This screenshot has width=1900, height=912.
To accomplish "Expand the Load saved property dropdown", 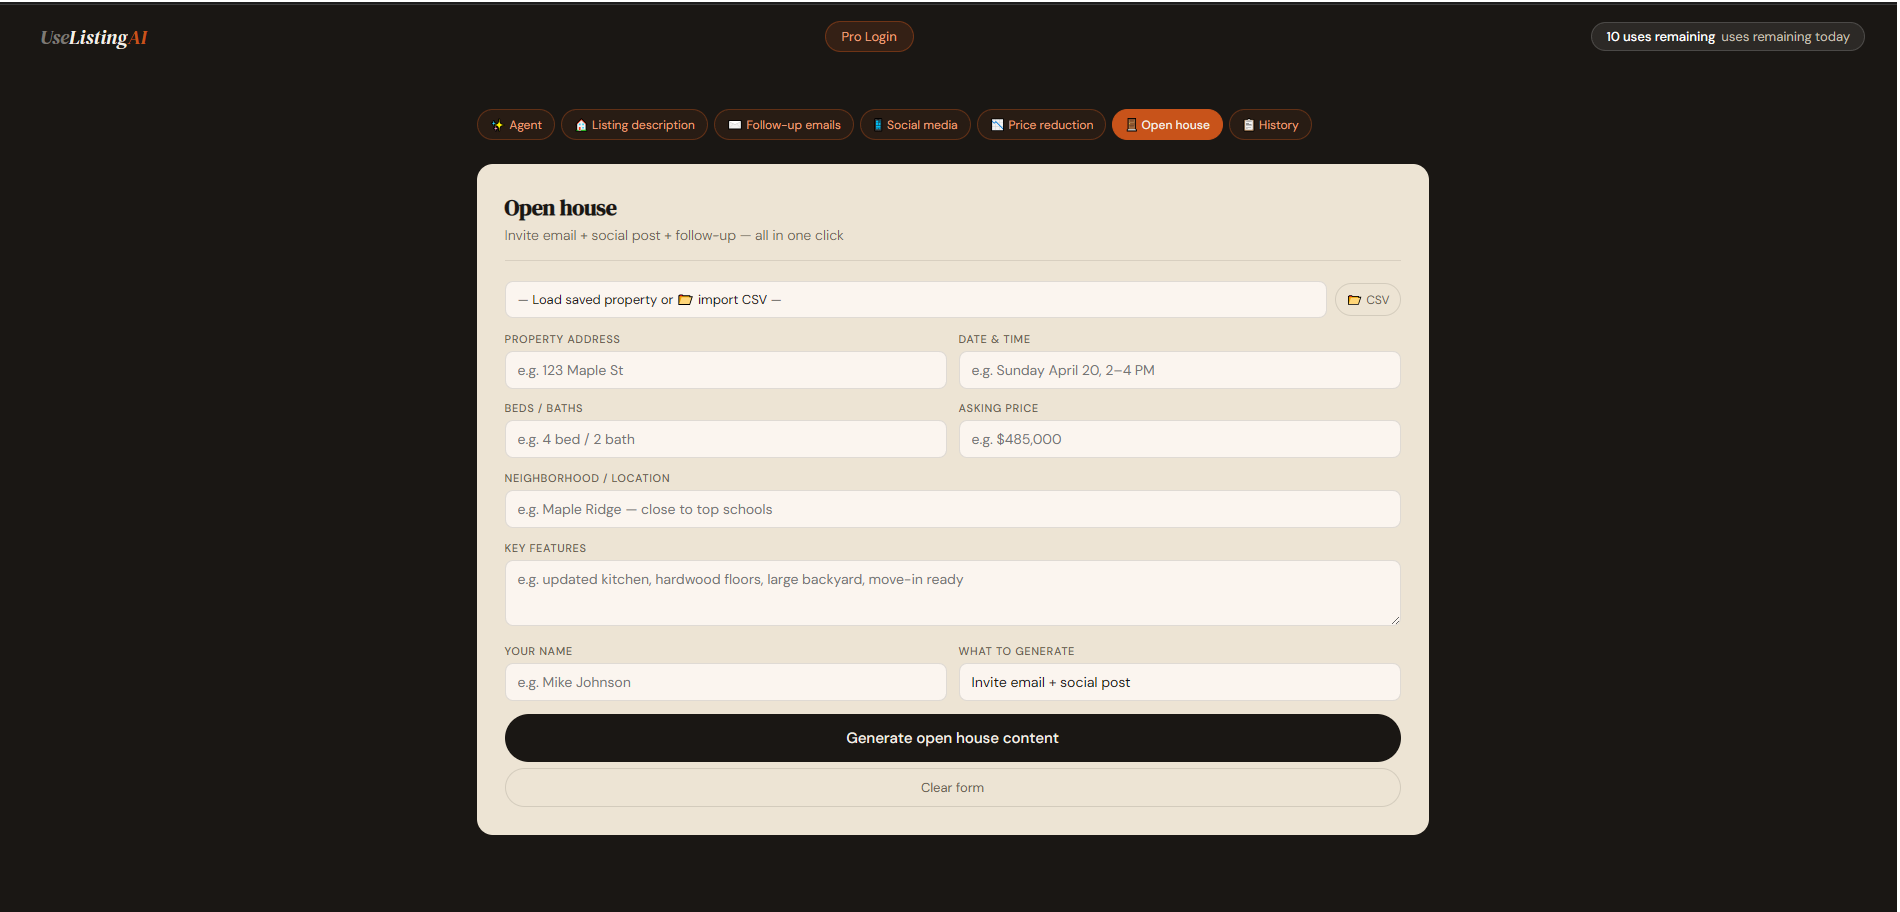I will [915, 300].
